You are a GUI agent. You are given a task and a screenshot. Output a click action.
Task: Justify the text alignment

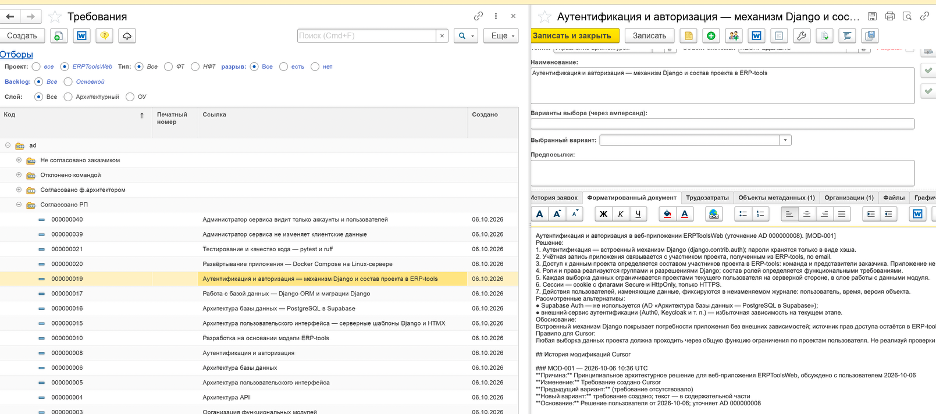click(842, 214)
